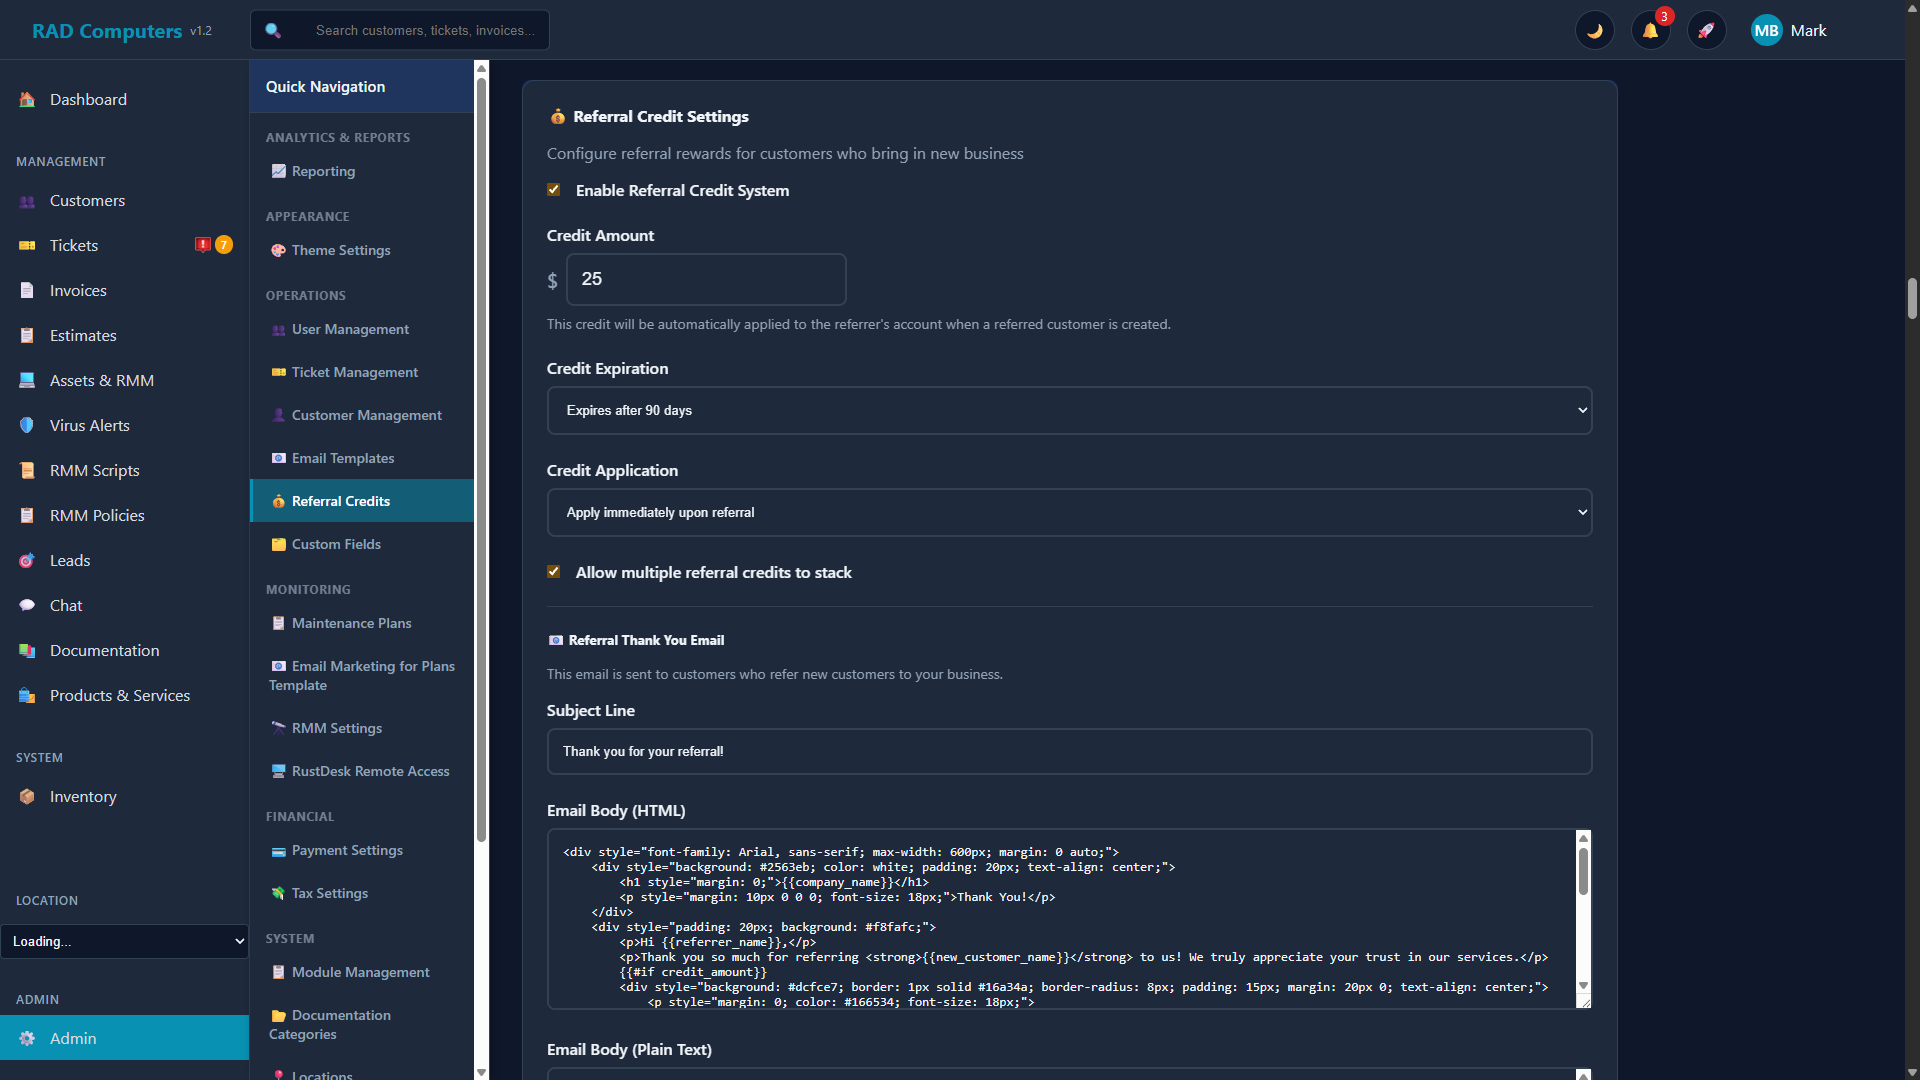Toggle dark mode using the moon icon
This screenshot has height=1080, width=1920.
pos(1595,30)
